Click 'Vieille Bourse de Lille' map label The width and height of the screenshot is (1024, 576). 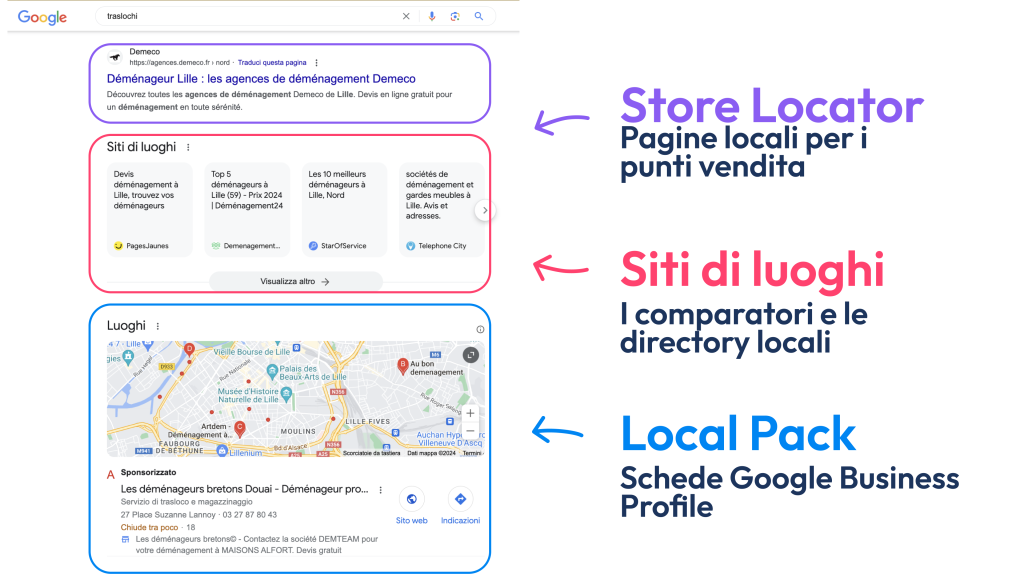[x=252, y=352]
